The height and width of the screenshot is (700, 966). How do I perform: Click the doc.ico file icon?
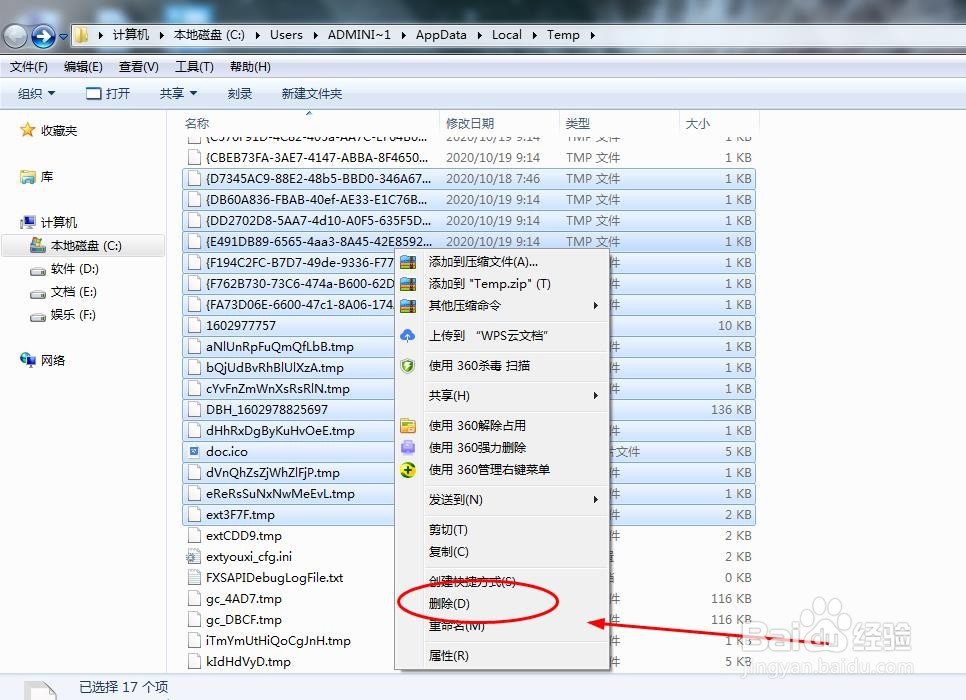click(x=194, y=452)
